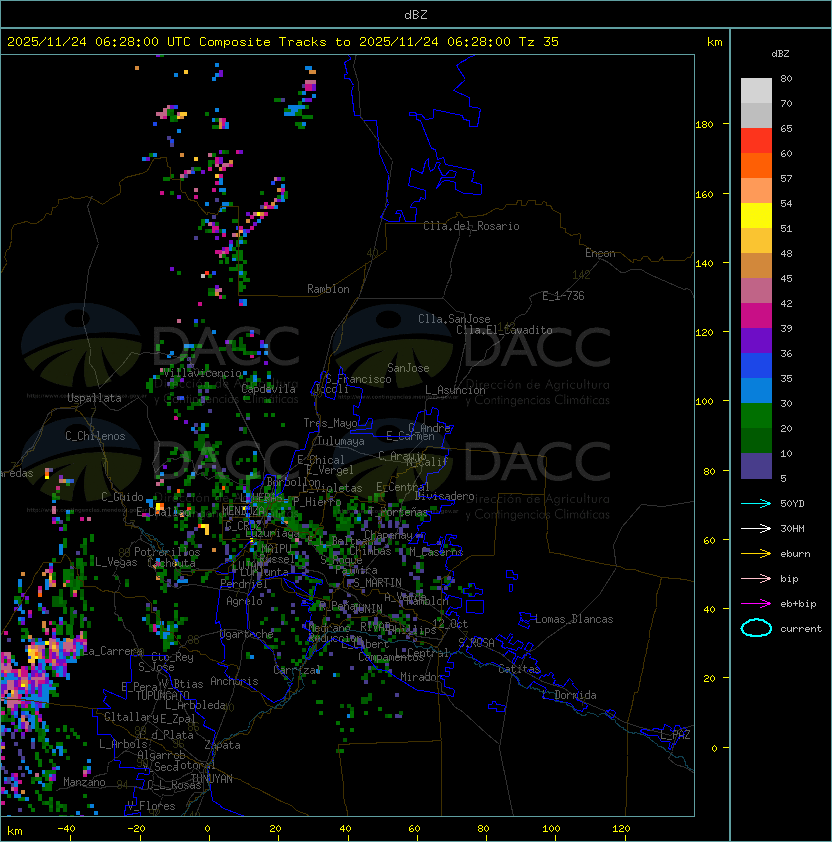This screenshot has height=842, width=832.
Task: Click the 'Tz 35' text in header
Action: 539,42
